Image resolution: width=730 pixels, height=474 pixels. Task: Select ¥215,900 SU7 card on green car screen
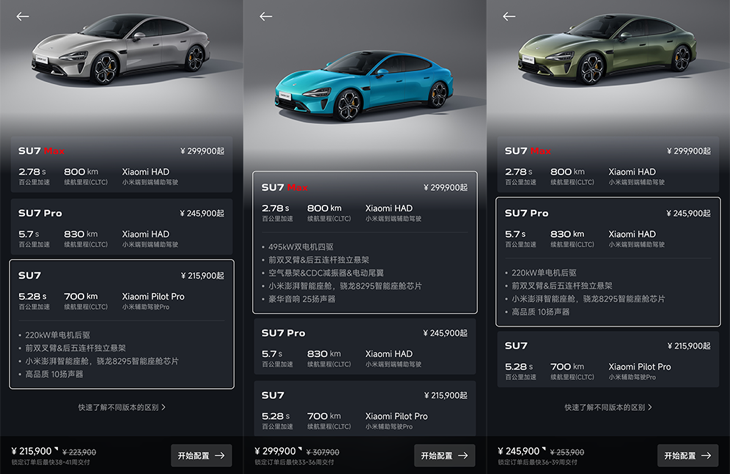click(x=608, y=359)
